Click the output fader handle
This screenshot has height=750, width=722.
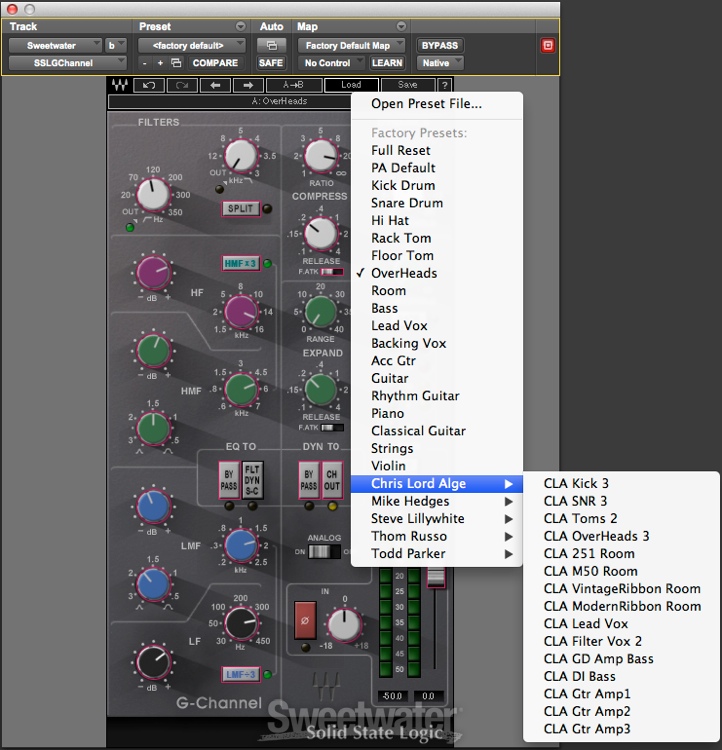point(436,577)
